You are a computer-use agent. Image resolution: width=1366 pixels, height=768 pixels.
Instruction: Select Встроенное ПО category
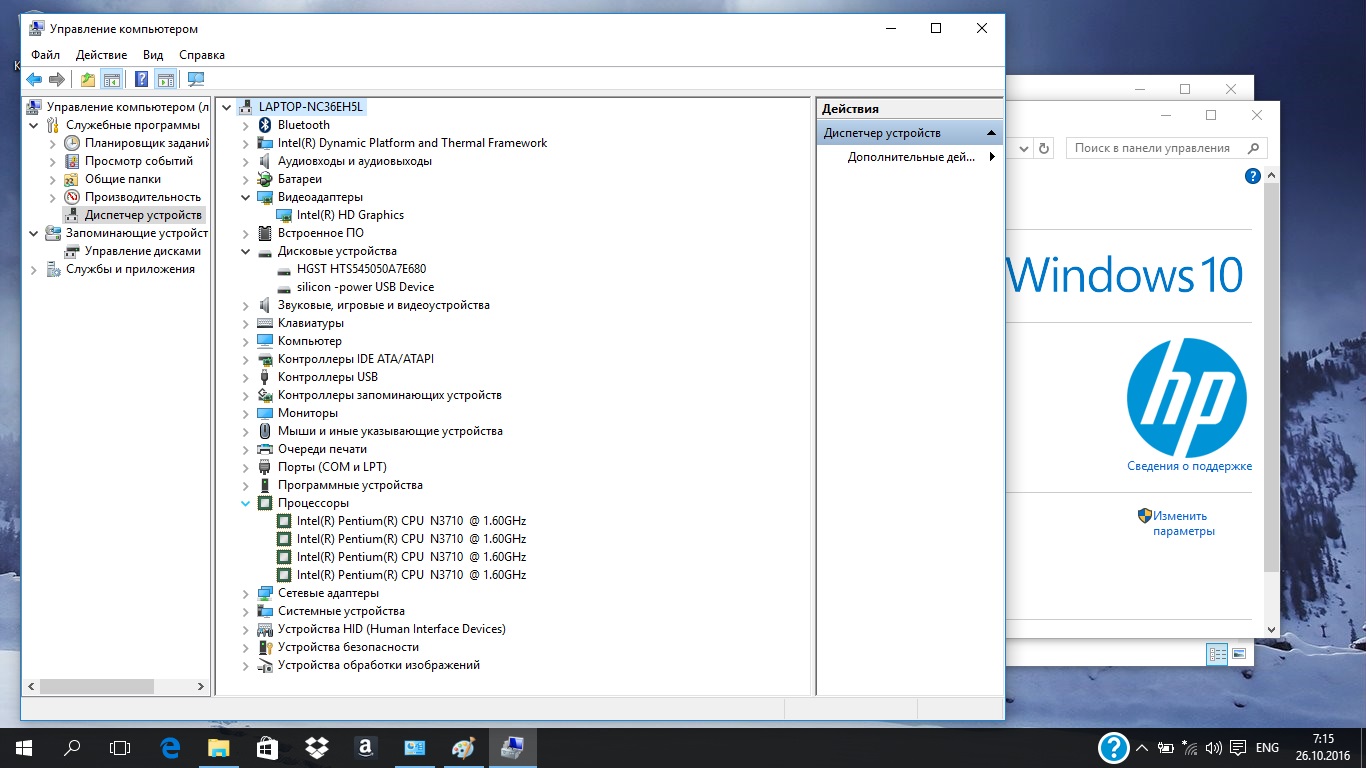(x=320, y=233)
